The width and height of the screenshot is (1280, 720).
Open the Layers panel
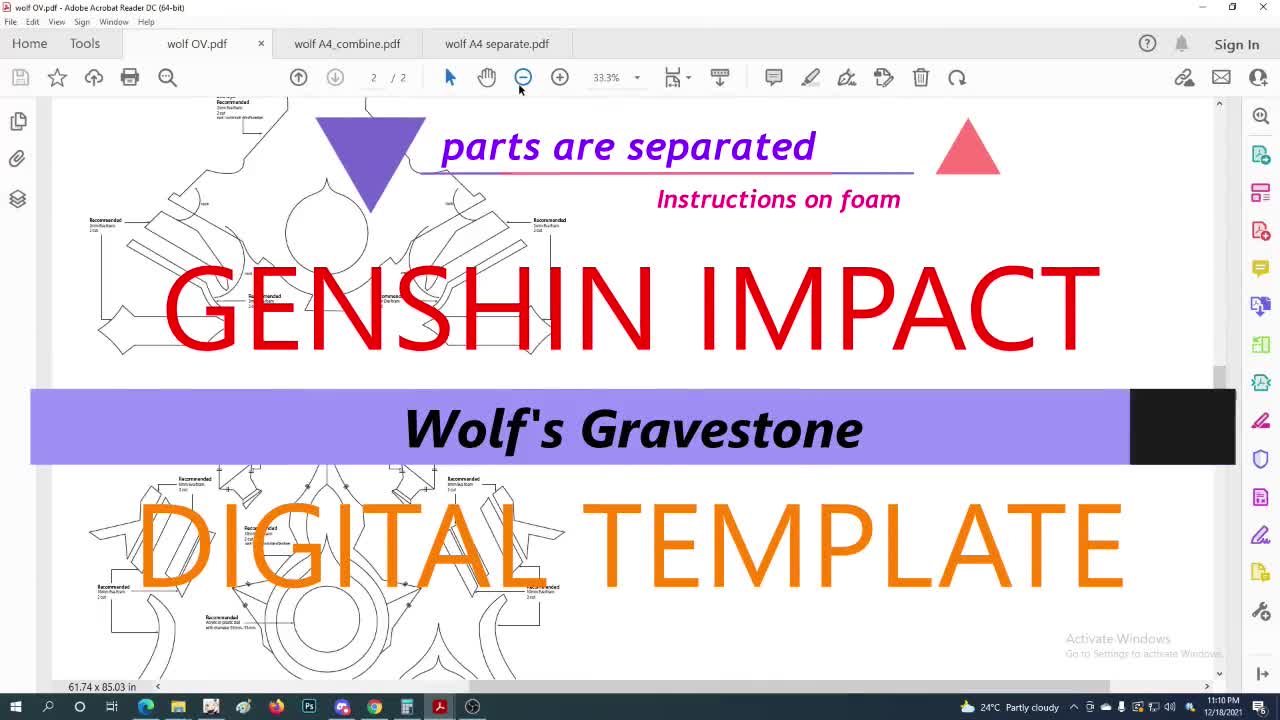point(18,199)
